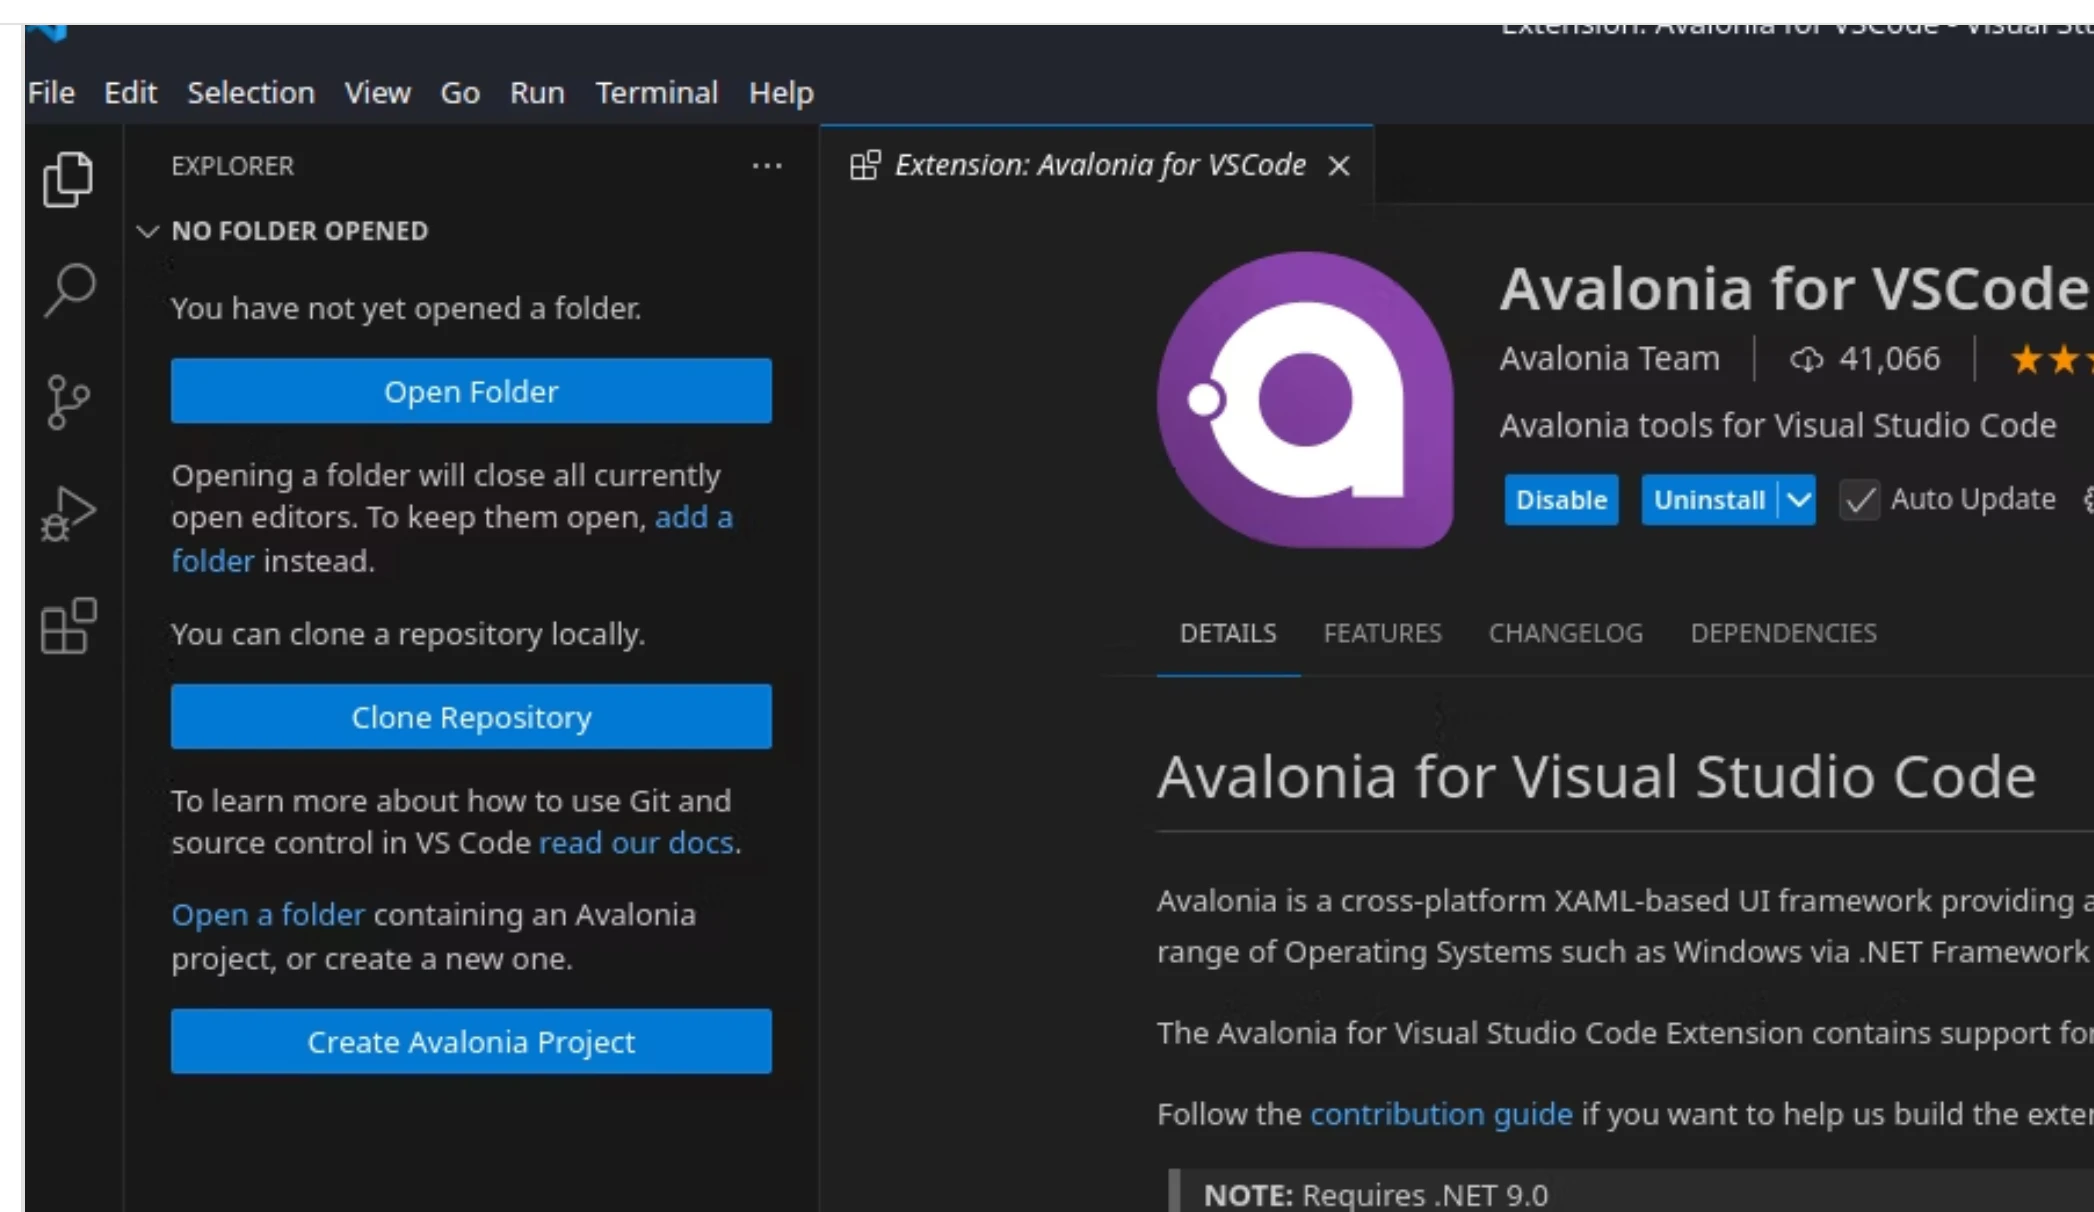Image resolution: width=2094 pixels, height=1212 pixels.
Task: Click the star rating of the extension
Action: click(x=2052, y=359)
